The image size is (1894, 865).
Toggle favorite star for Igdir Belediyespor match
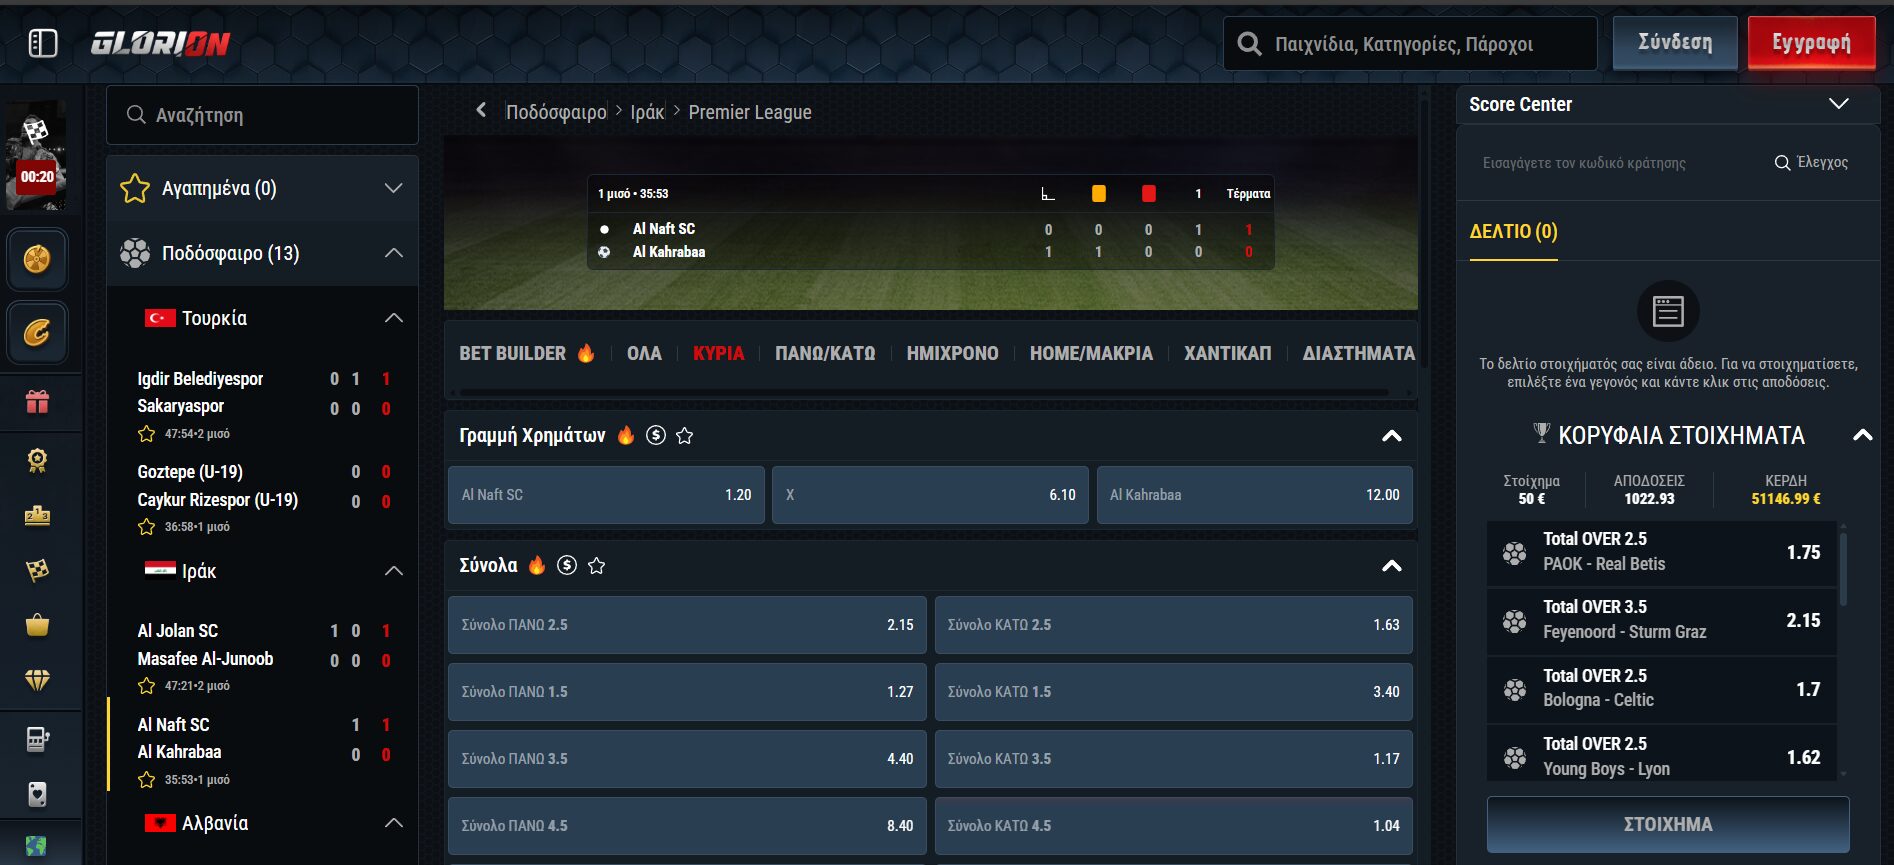(x=147, y=434)
